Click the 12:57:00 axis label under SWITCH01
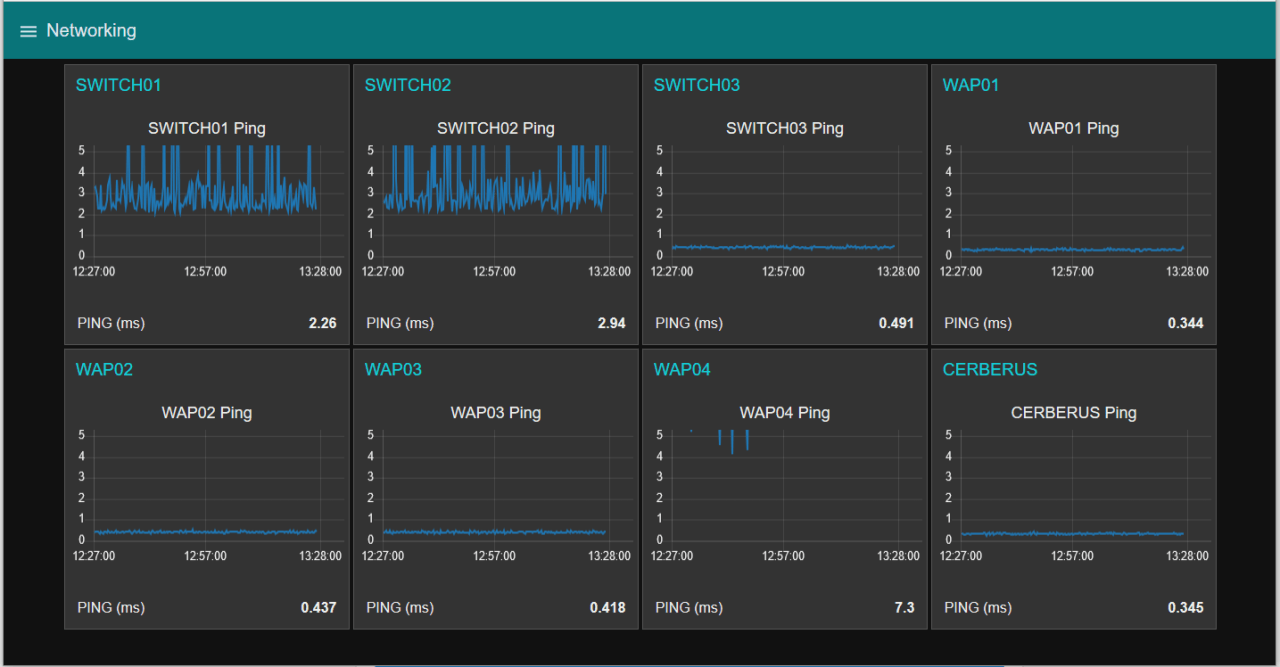1280x667 pixels. pos(205,271)
